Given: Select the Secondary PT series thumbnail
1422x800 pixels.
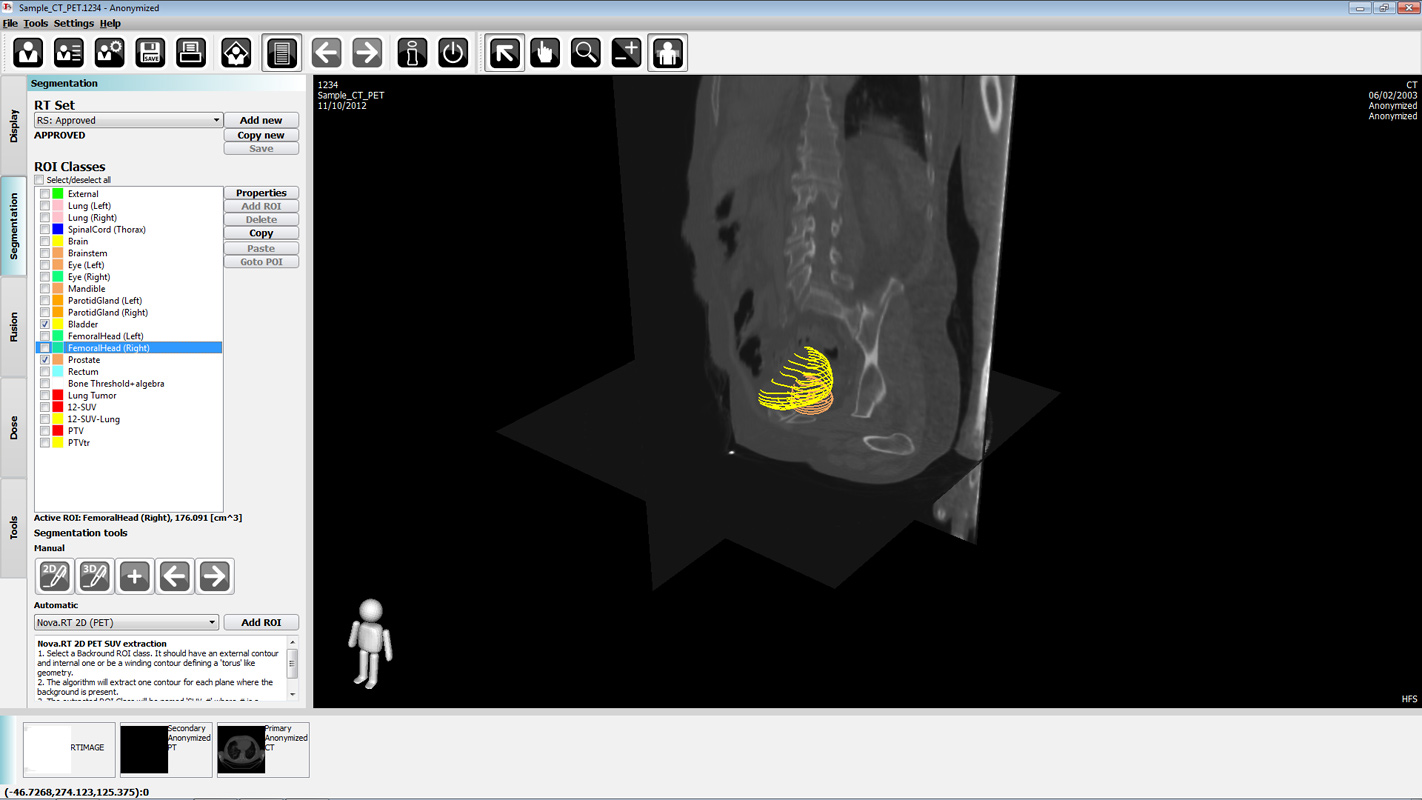Looking at the screenshot, I should pos(166,750).
